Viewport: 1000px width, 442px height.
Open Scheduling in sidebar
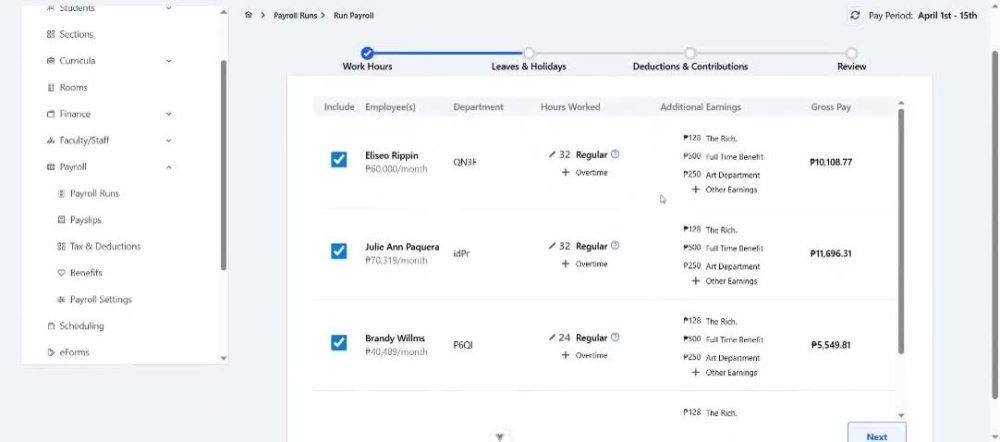[x=81, y=326]
